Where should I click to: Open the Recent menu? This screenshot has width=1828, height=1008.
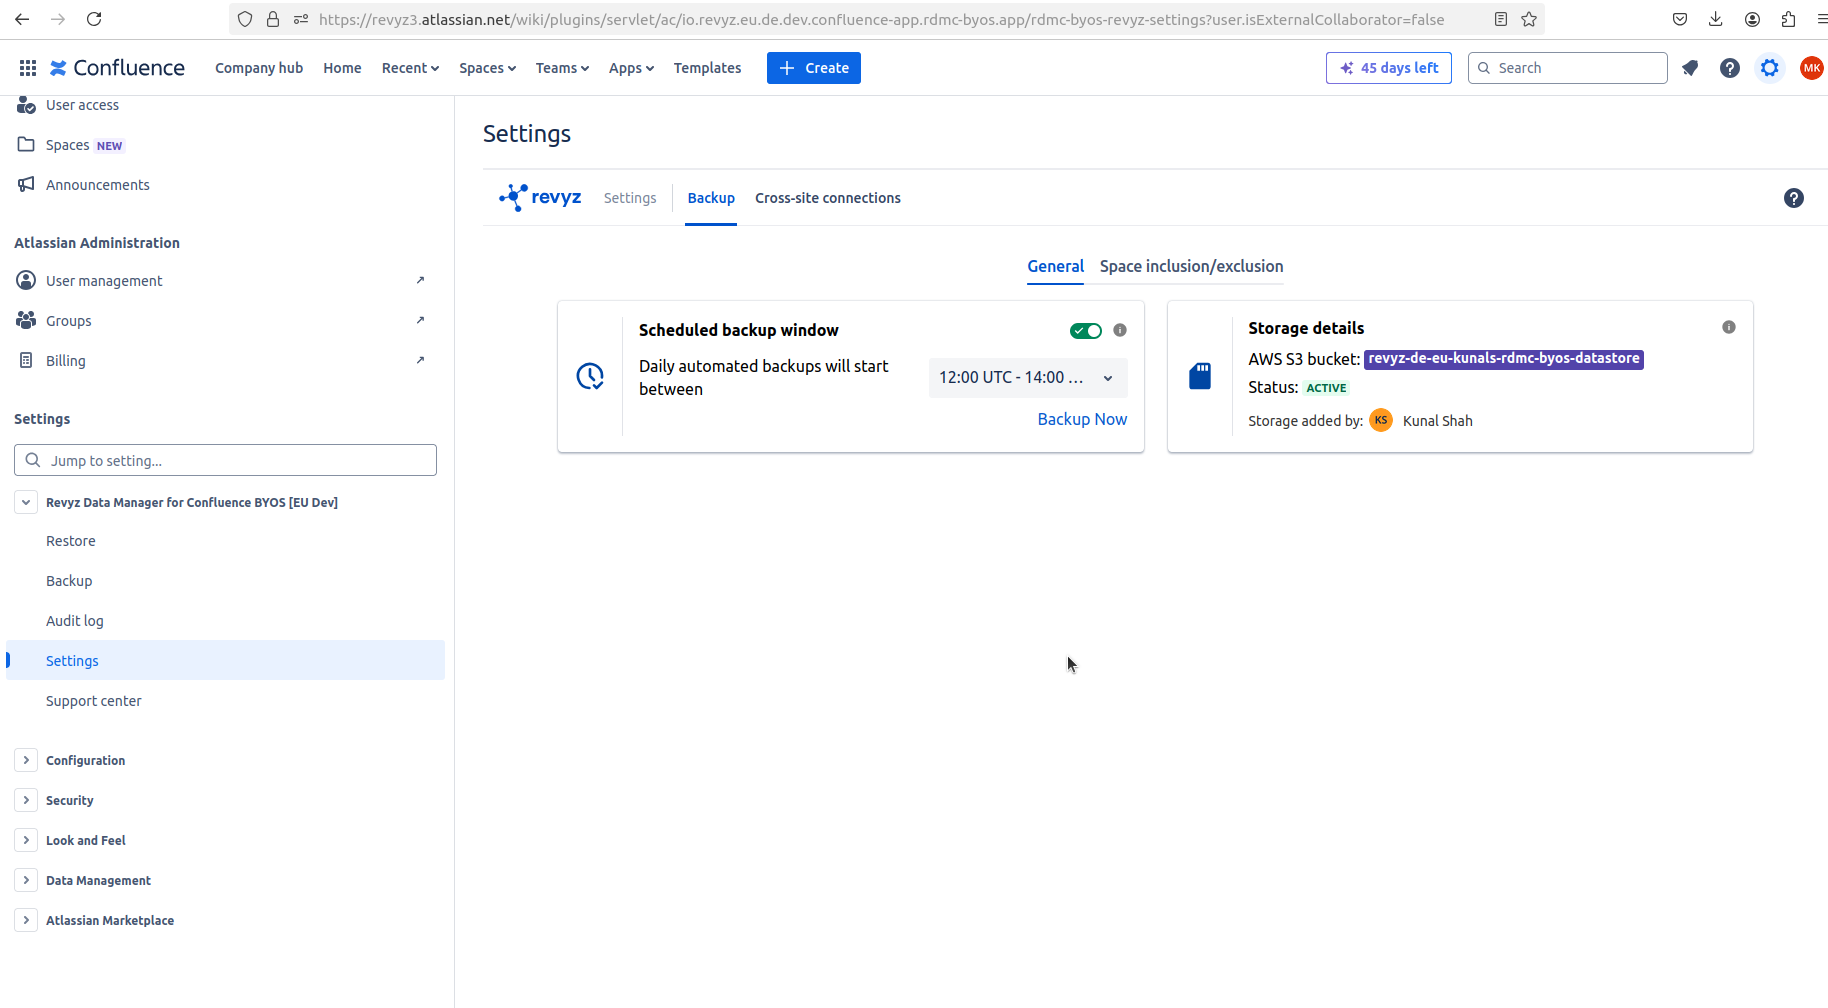click(x=410, y=68)
